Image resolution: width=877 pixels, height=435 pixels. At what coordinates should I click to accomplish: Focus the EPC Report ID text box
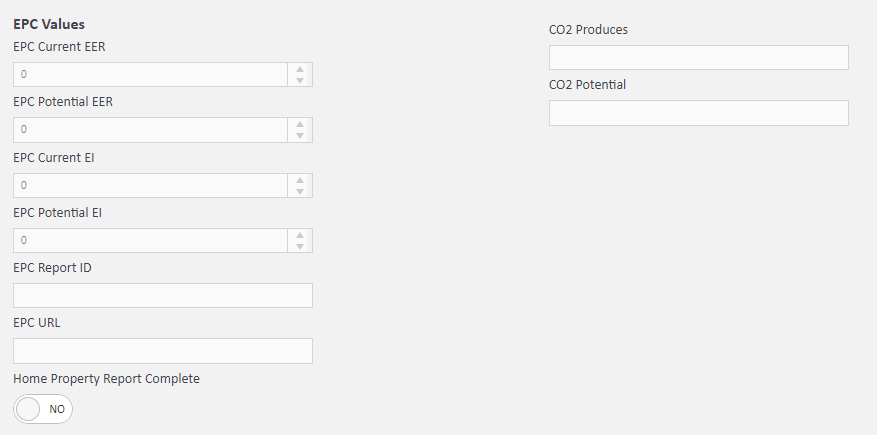(163, 296)
